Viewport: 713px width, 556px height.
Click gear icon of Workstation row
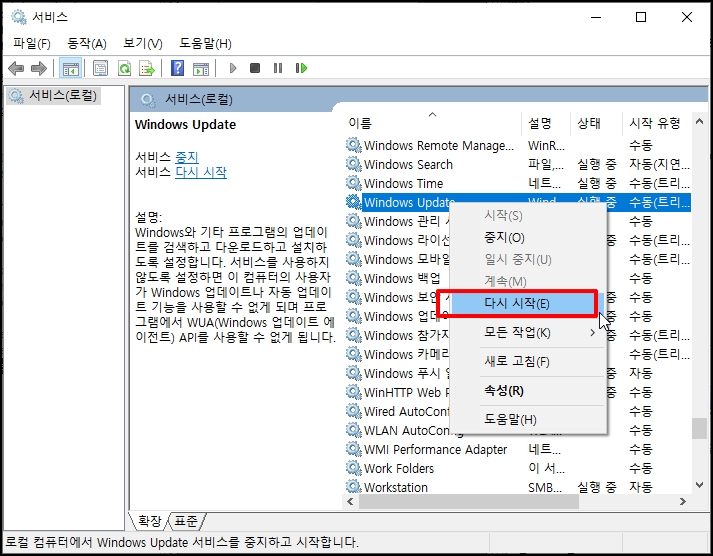tap(353, 486)
